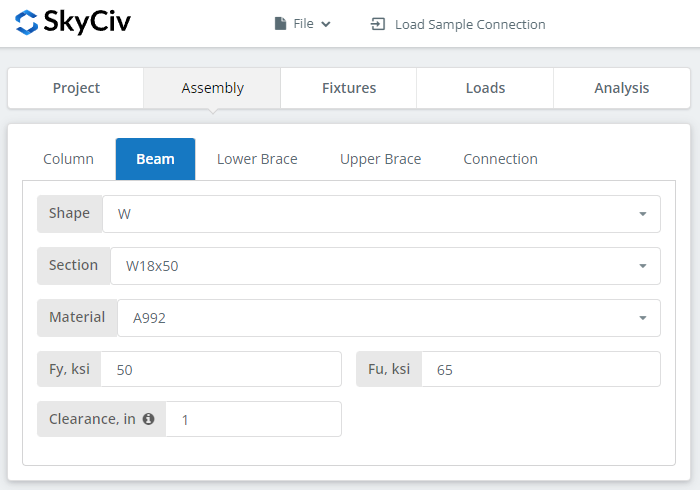
Task: Click the Material label
Action: [x=77, y=318]
